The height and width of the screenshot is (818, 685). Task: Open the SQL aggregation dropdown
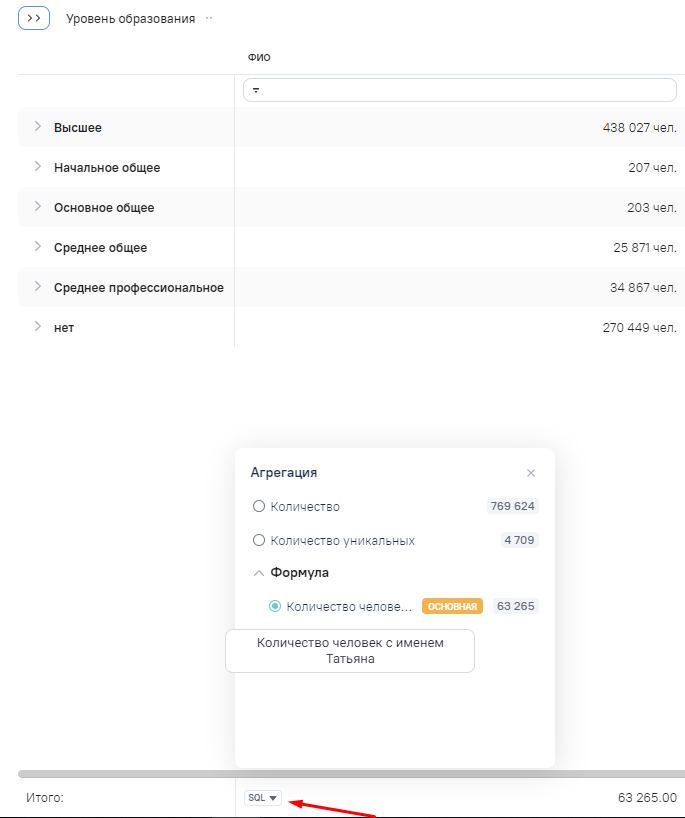[x=263, y=798]
